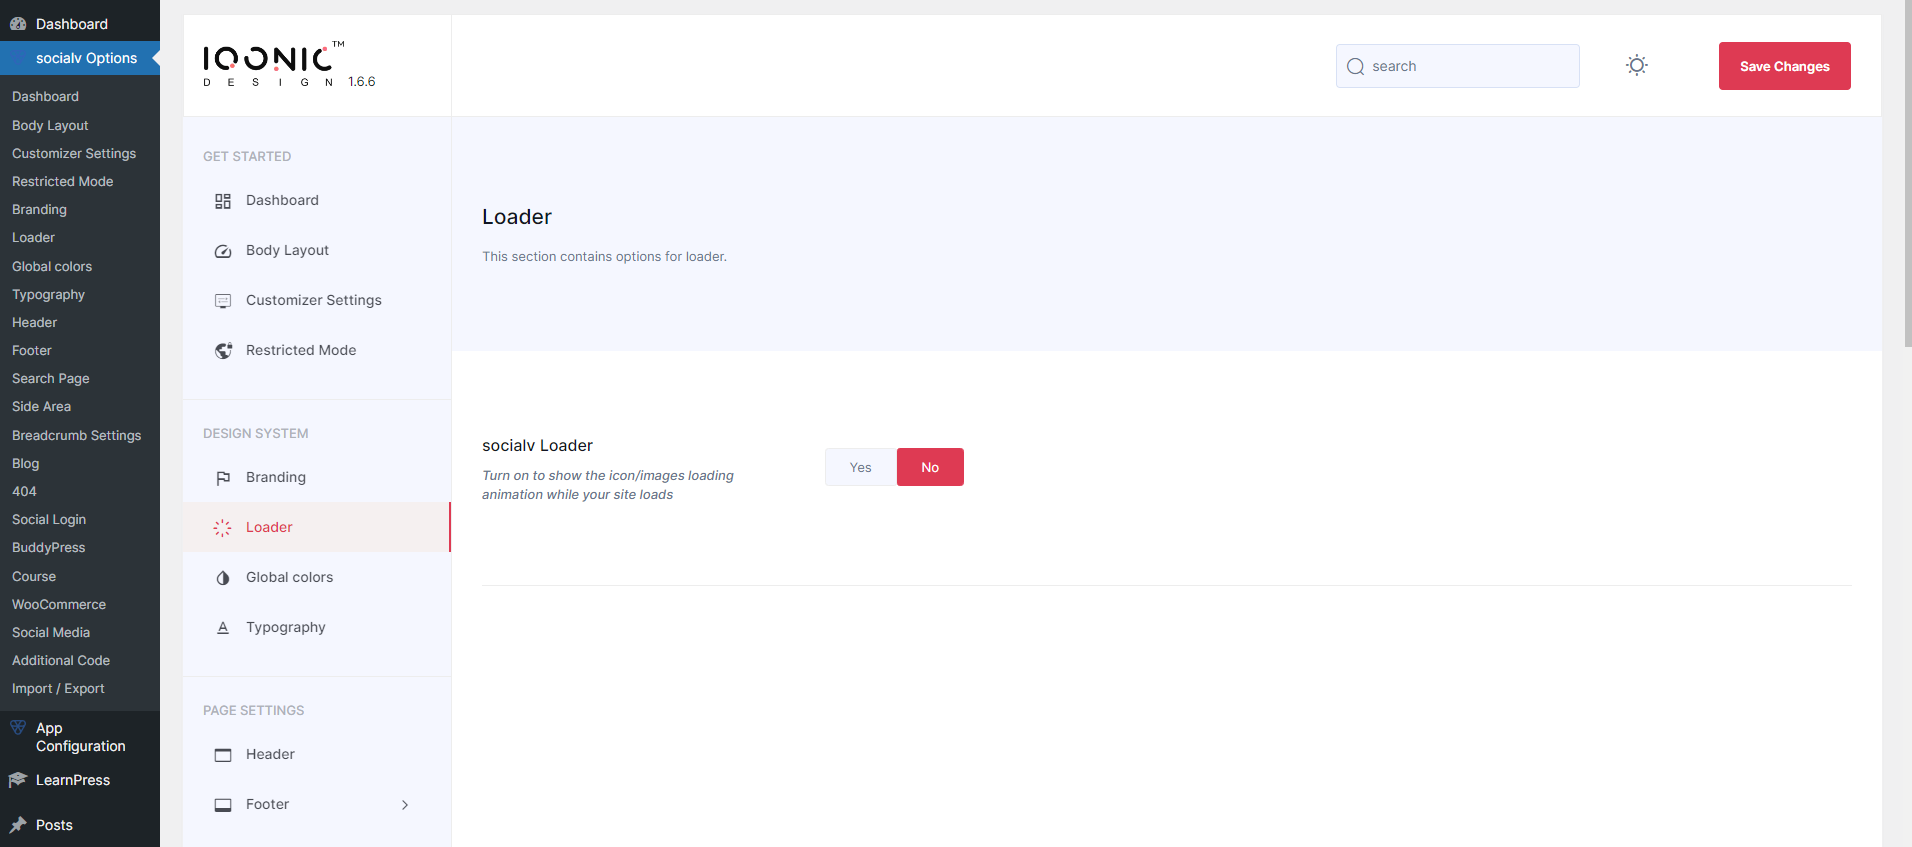Open Blog in WordPress submenu
This screenshot has height=847, width=1912.
click(26, 463)
